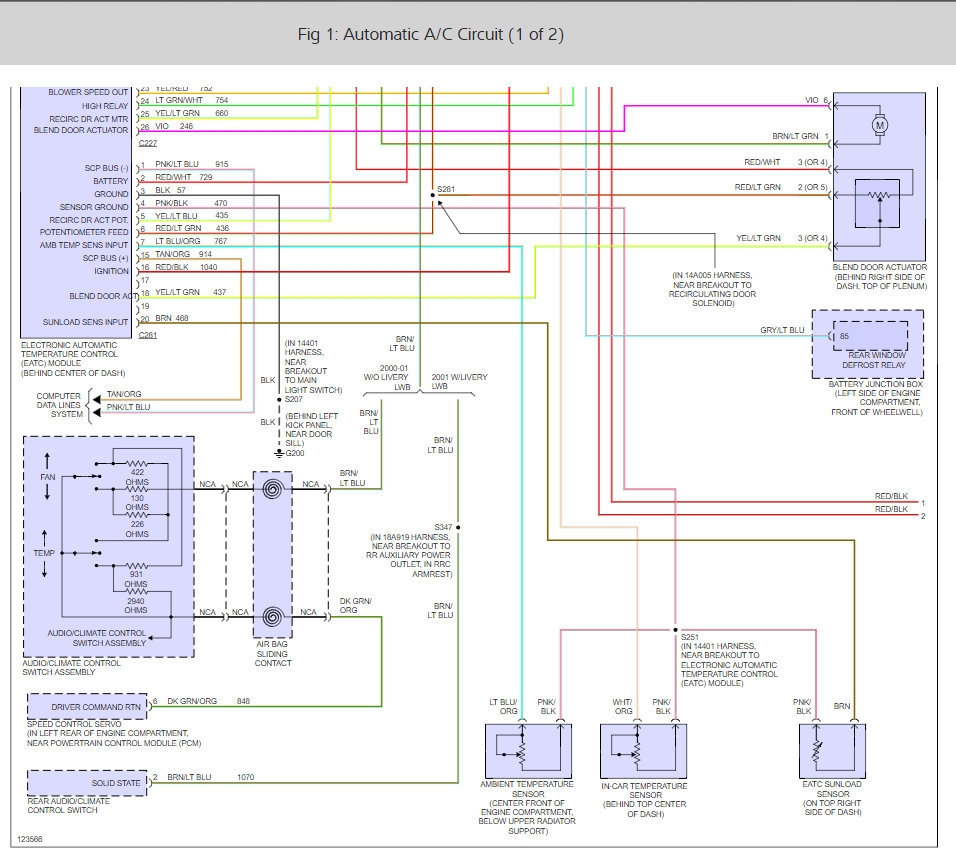Click the upper air bag sliding contact spiral
956x867 pixels.
point(273,489)
